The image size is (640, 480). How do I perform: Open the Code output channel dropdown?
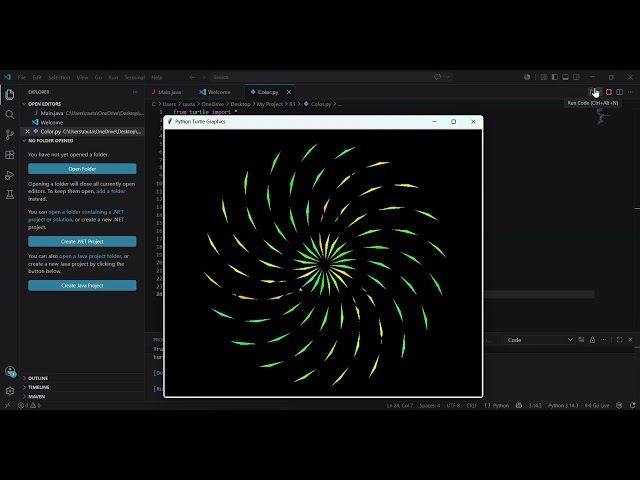[540, 340]
